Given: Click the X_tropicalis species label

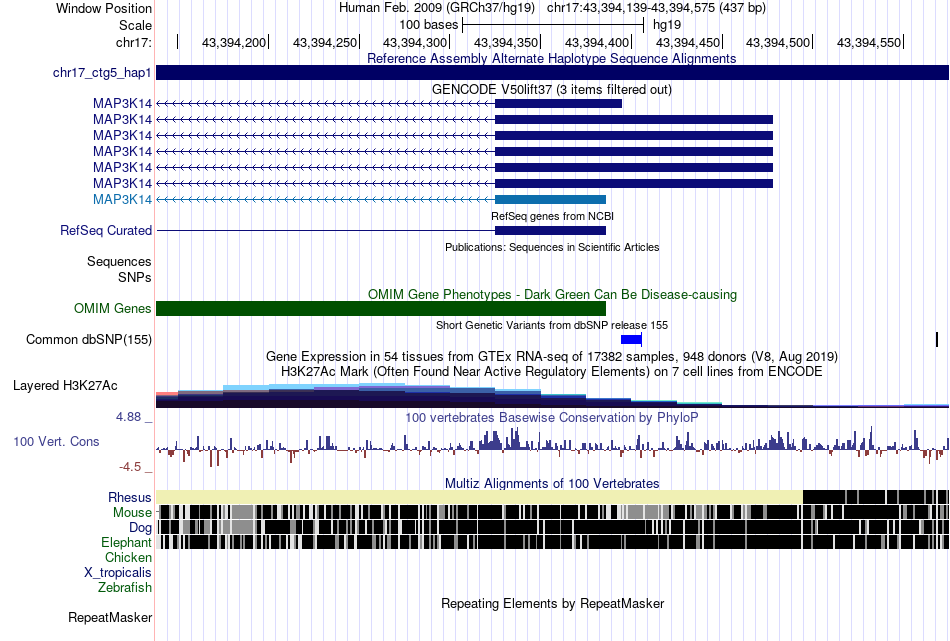Looking at the screenshot, I should 118,573.
